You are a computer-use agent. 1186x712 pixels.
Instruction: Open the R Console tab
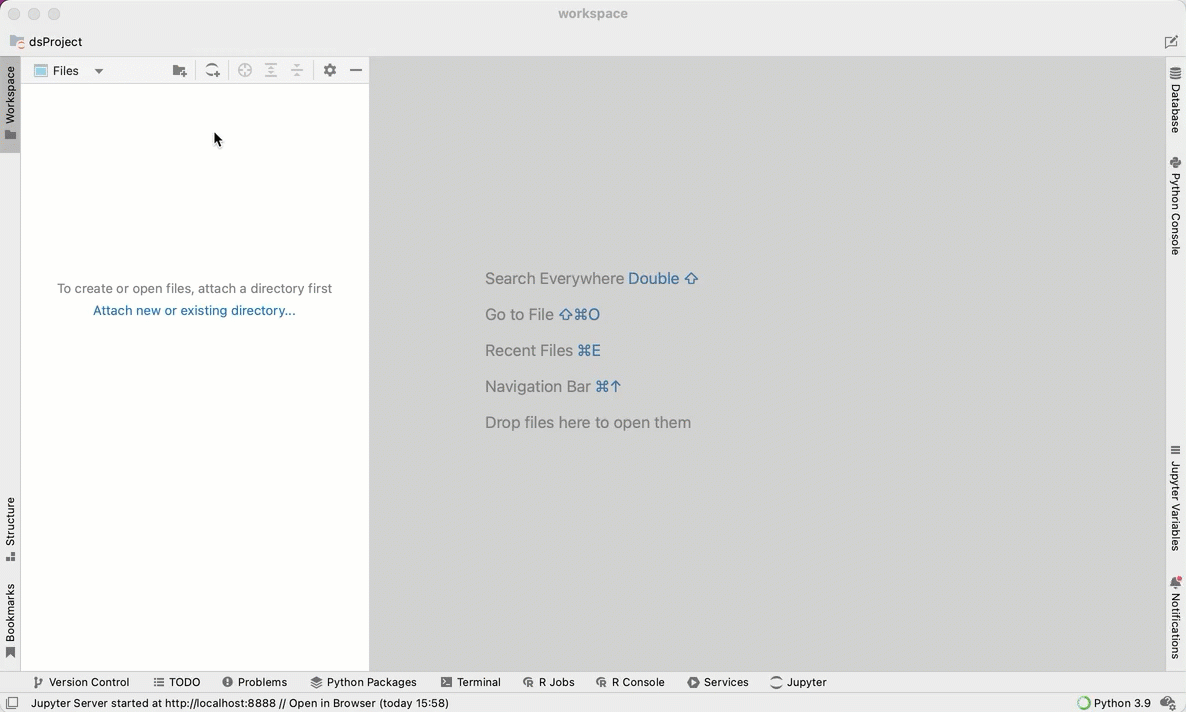[630, 682]
